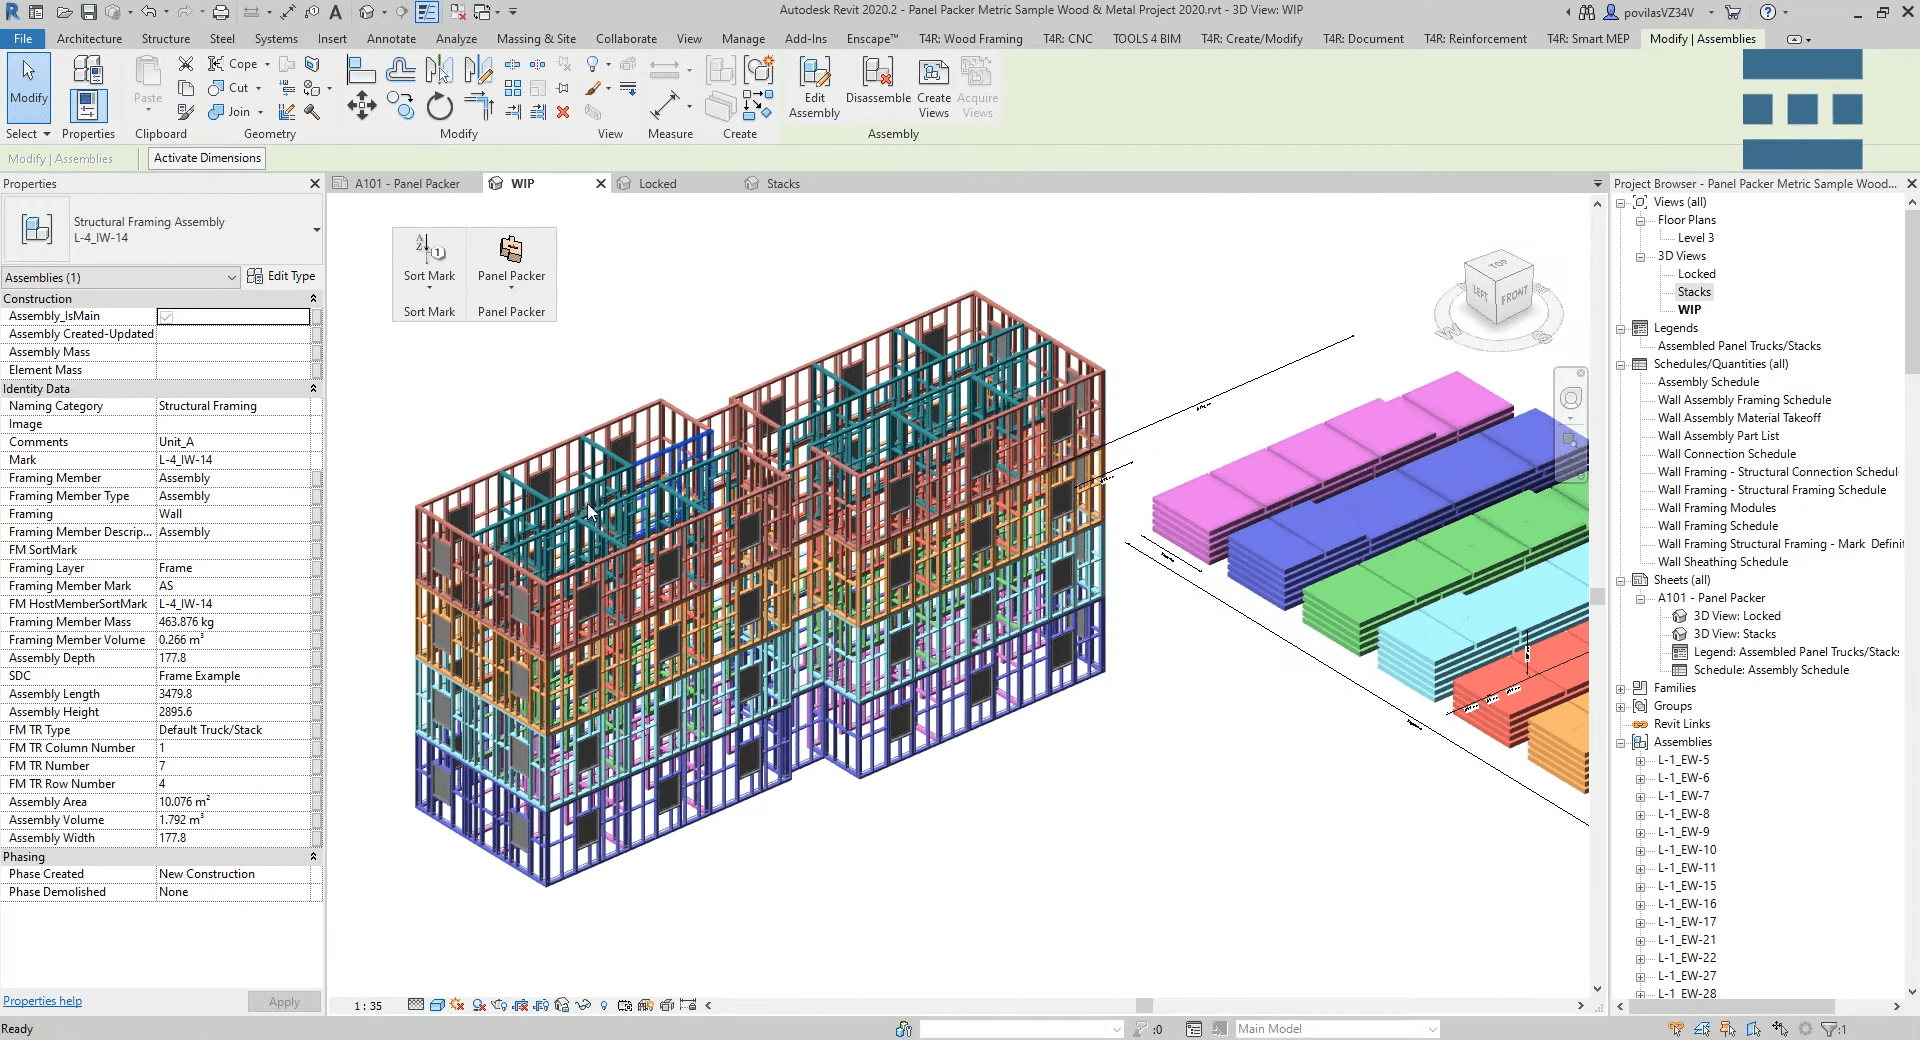1920x1040 pixels.
Task: Collapse the Construction properties section
Action: tap(314, 298)
